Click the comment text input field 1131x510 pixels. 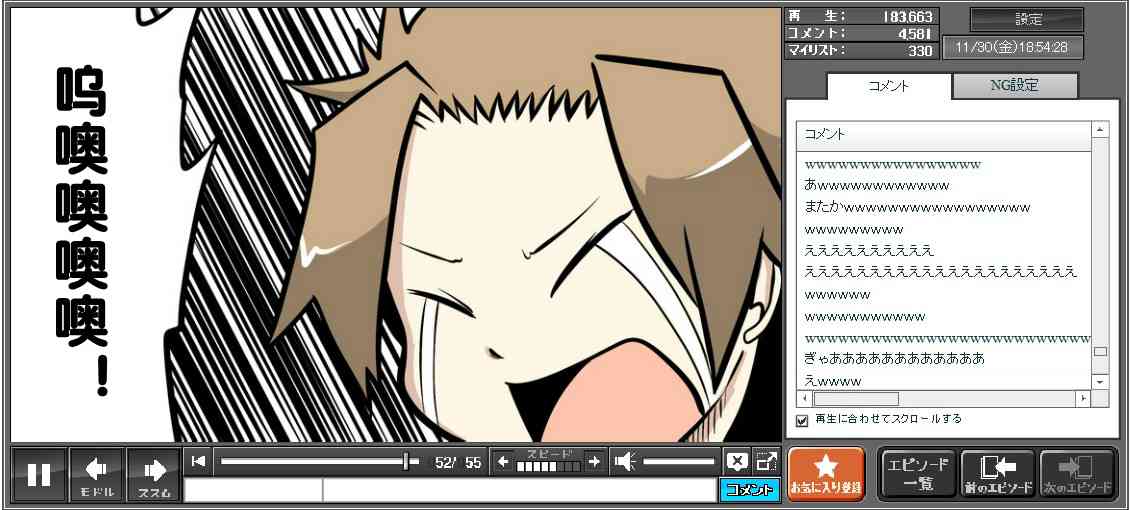(518, 490)
